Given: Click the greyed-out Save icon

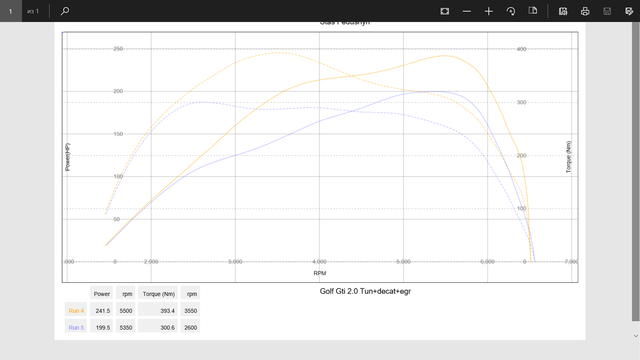Looking at the screenshot, I should point(607,11).
